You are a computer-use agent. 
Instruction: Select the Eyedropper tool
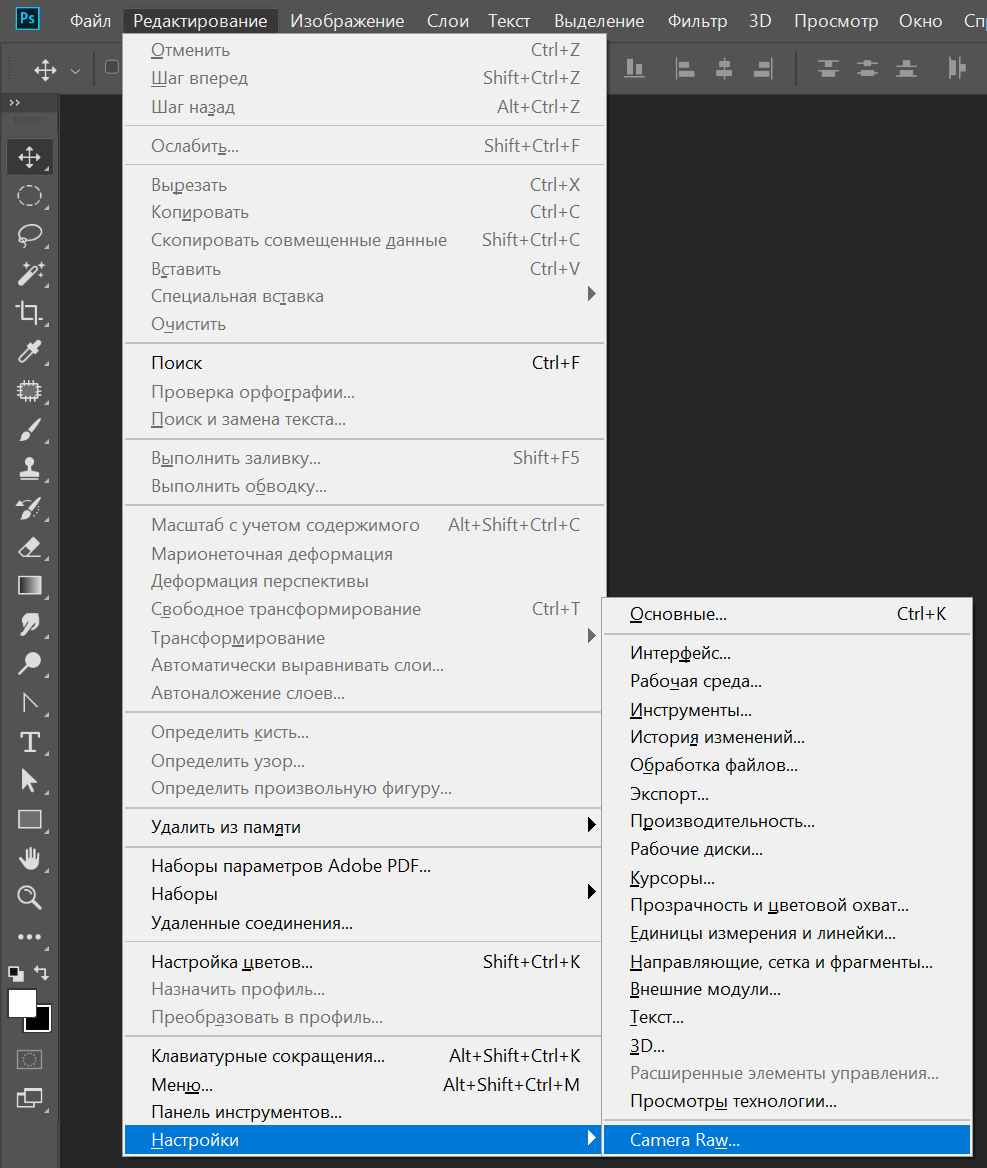(x=30, y=352)
